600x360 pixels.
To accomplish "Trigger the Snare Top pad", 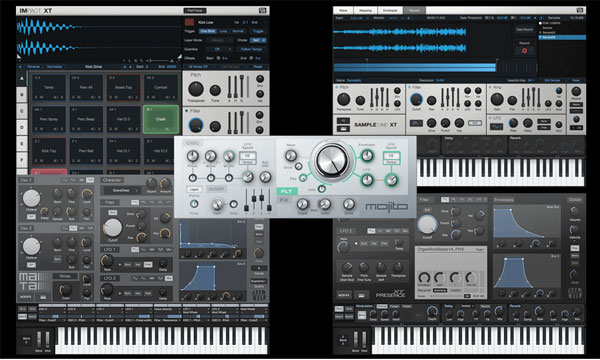I will [x=124, y=88].
